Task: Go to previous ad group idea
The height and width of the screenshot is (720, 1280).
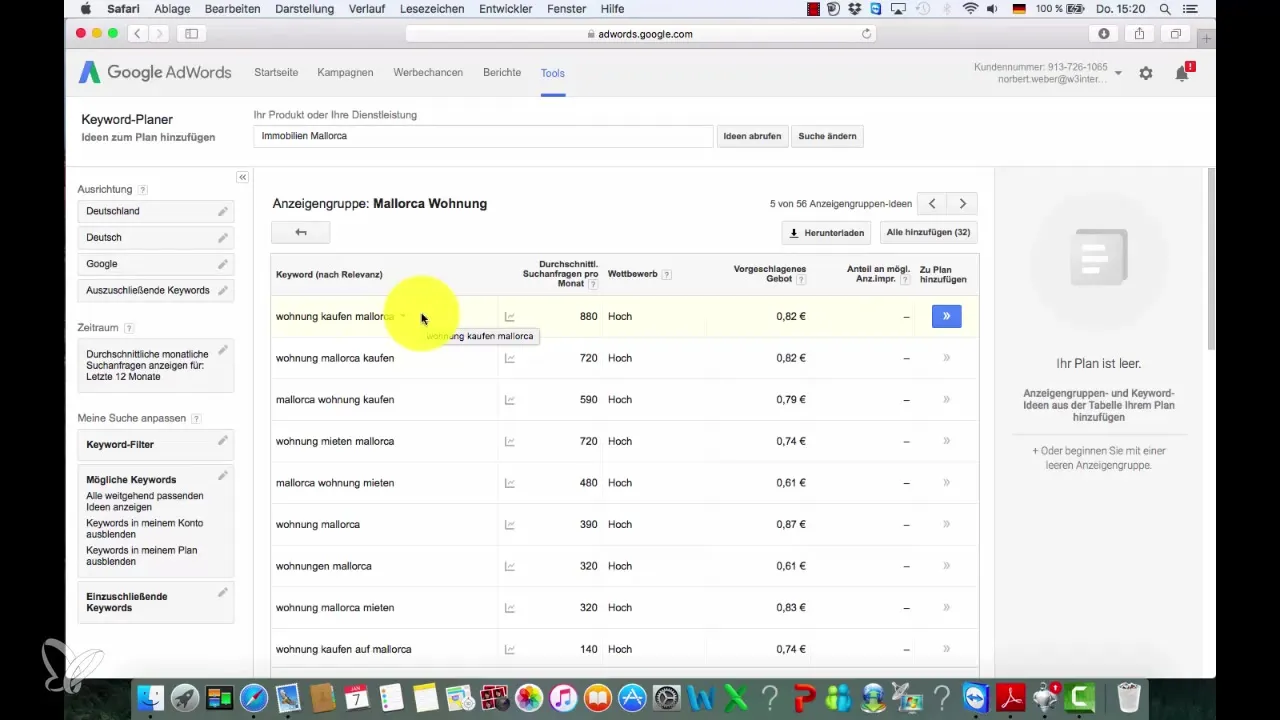Action: [x=932, y=204]
